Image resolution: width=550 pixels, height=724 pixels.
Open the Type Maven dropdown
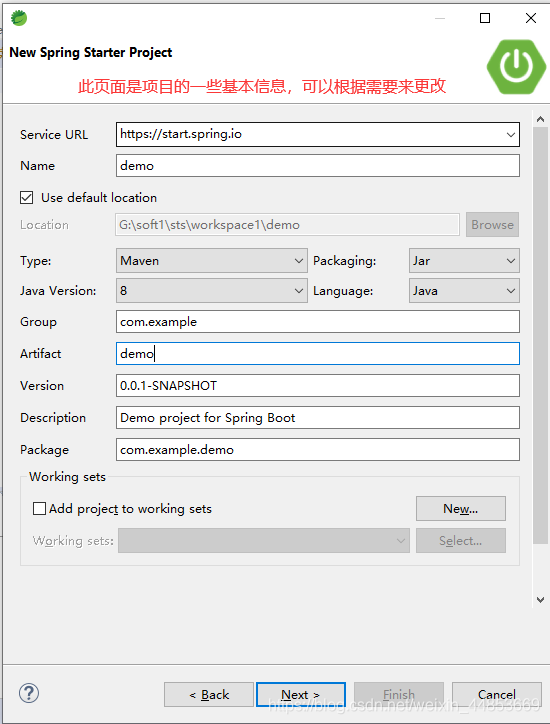click(212, 260)
